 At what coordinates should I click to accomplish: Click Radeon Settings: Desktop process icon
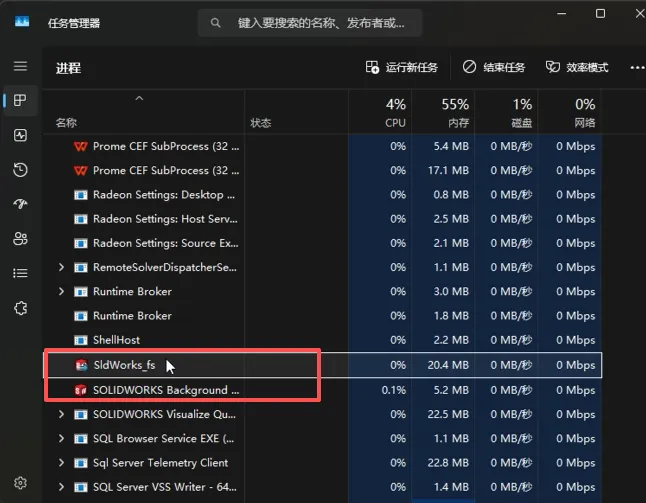tap(81, 195)
